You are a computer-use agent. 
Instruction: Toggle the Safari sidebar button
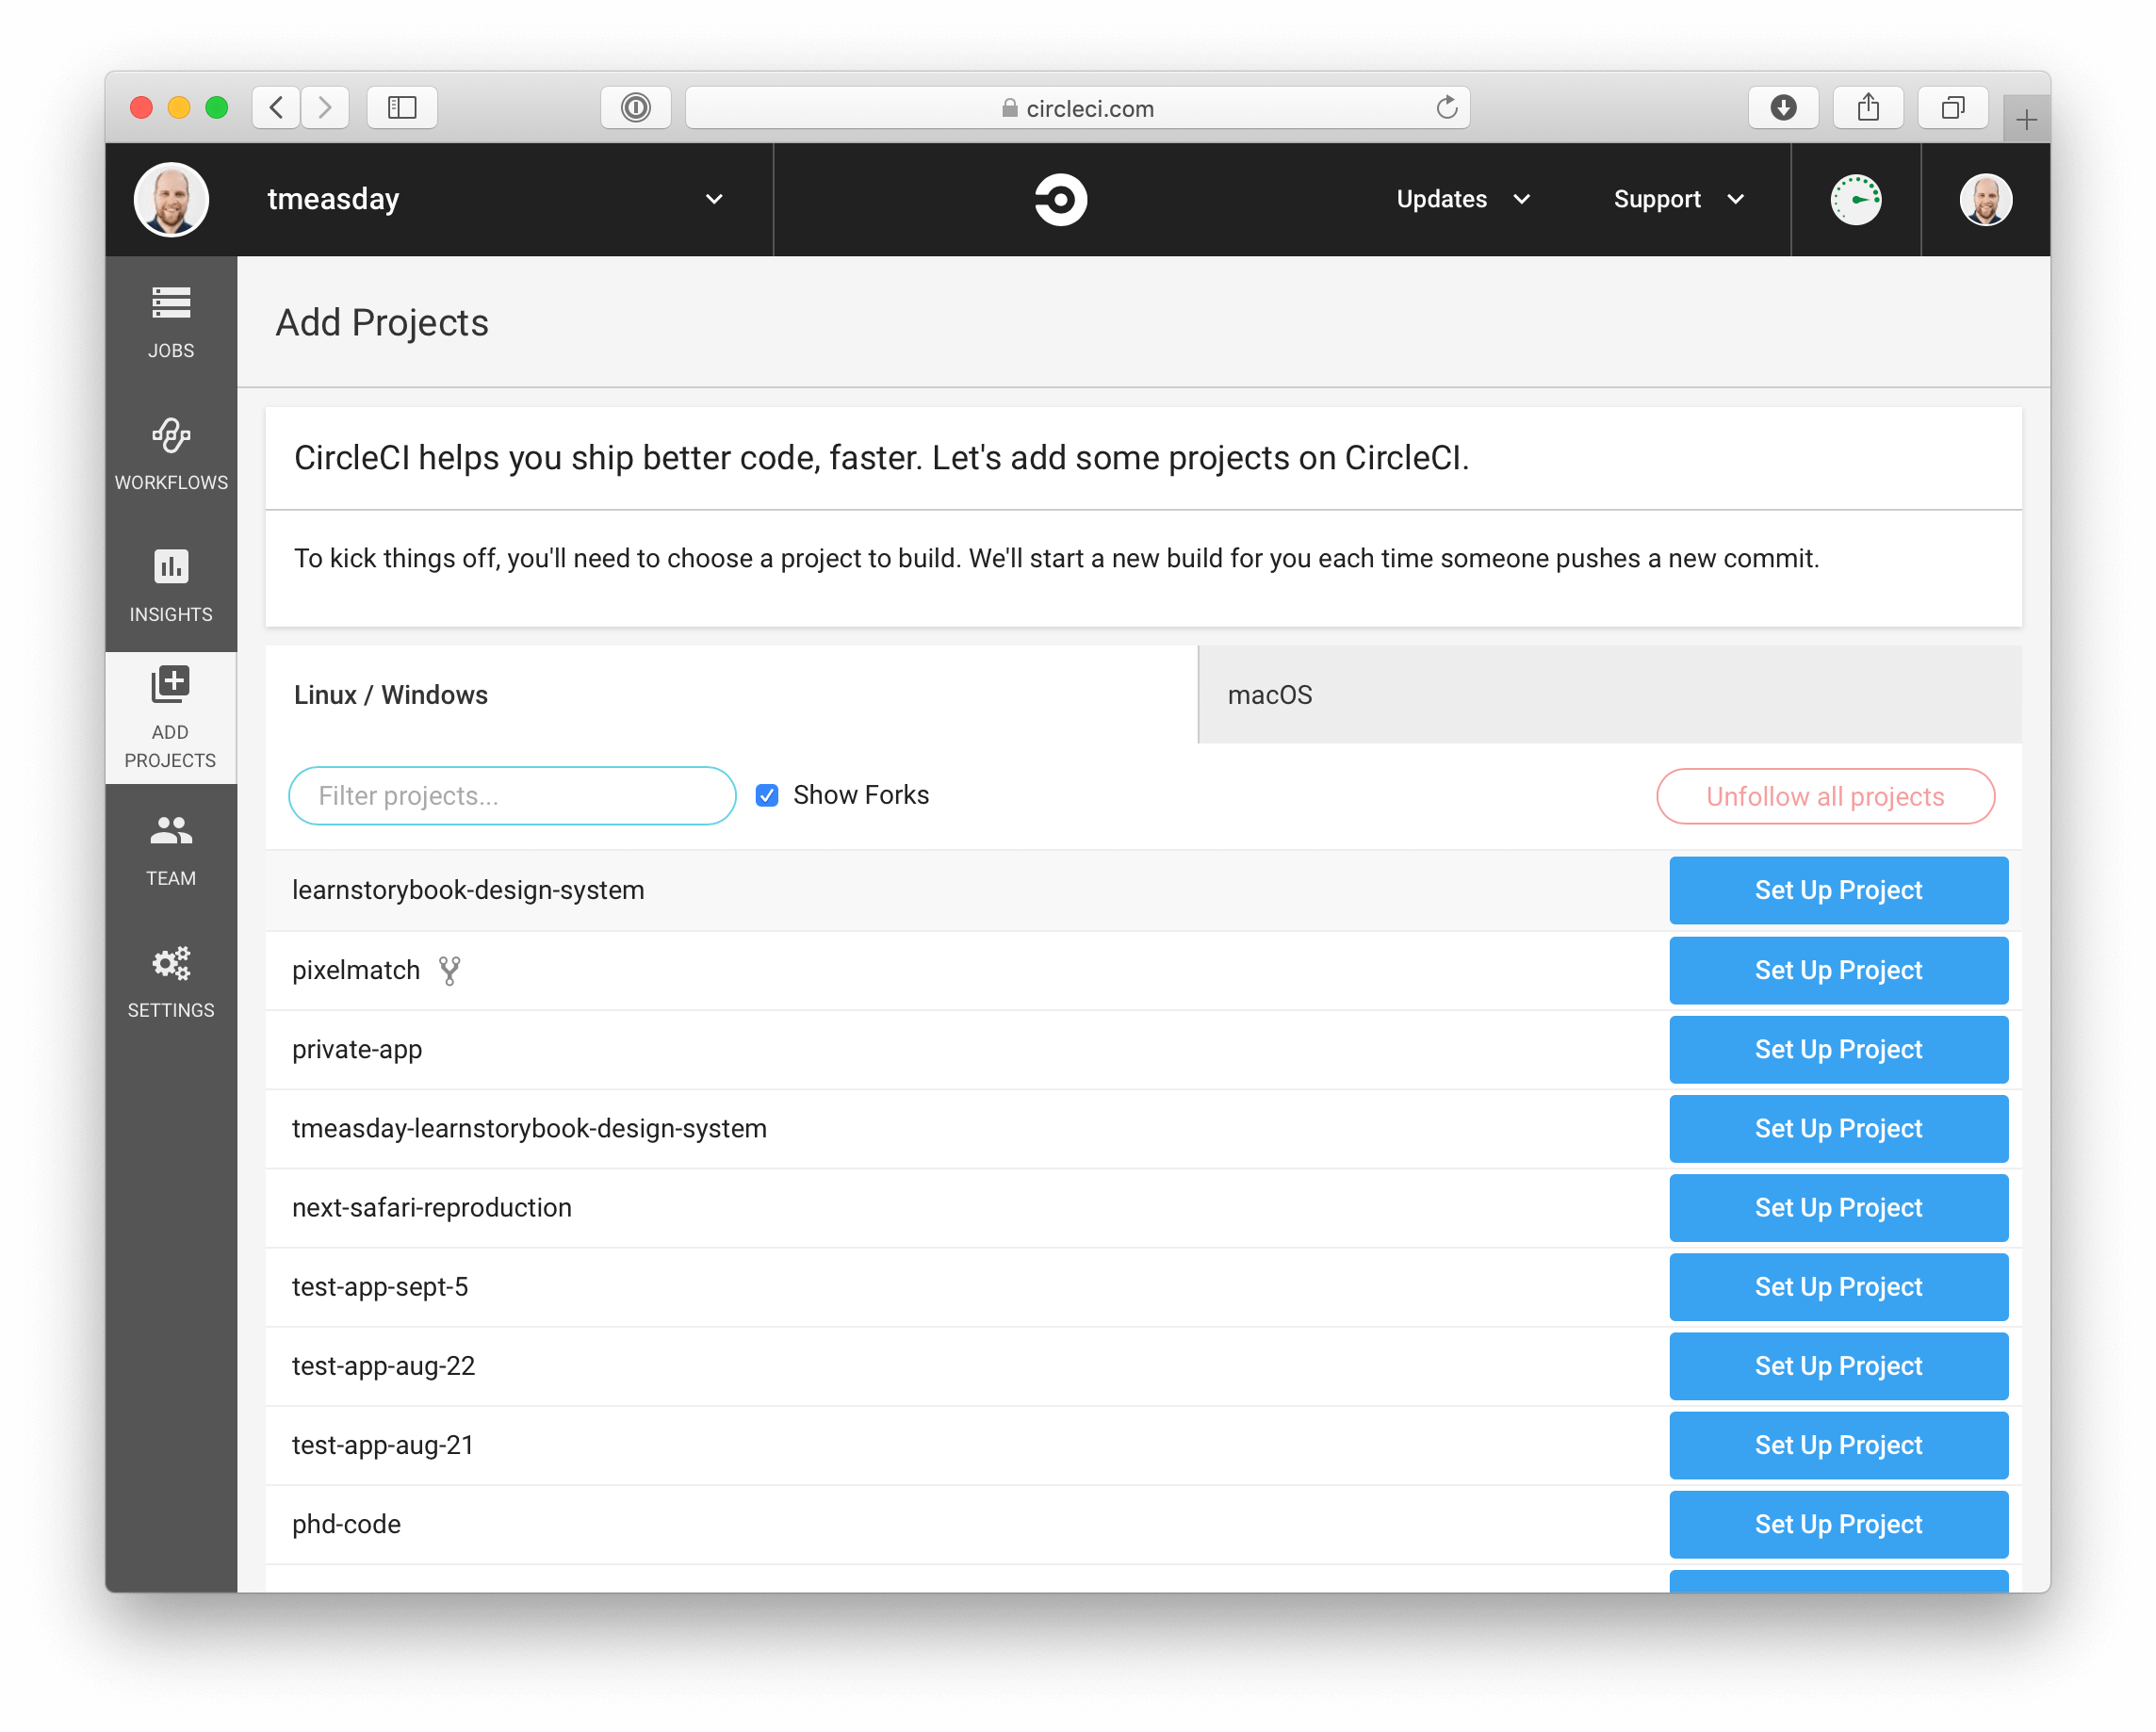402,108
